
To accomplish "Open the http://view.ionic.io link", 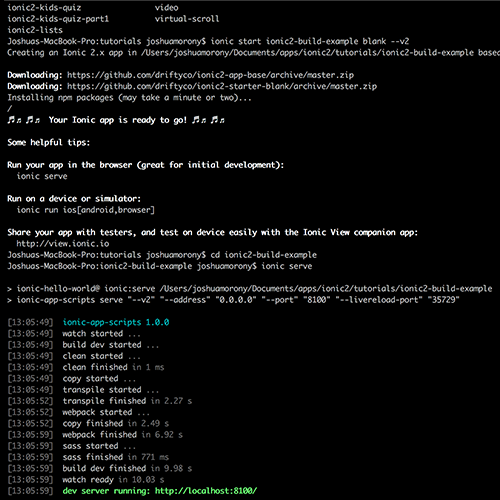I will (x=63, y=244).
